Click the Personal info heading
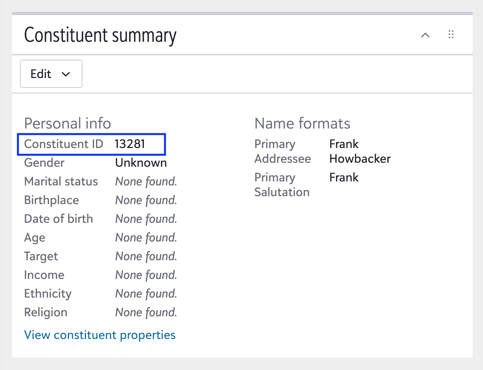The image size is (483, 370). click(67, 123)
